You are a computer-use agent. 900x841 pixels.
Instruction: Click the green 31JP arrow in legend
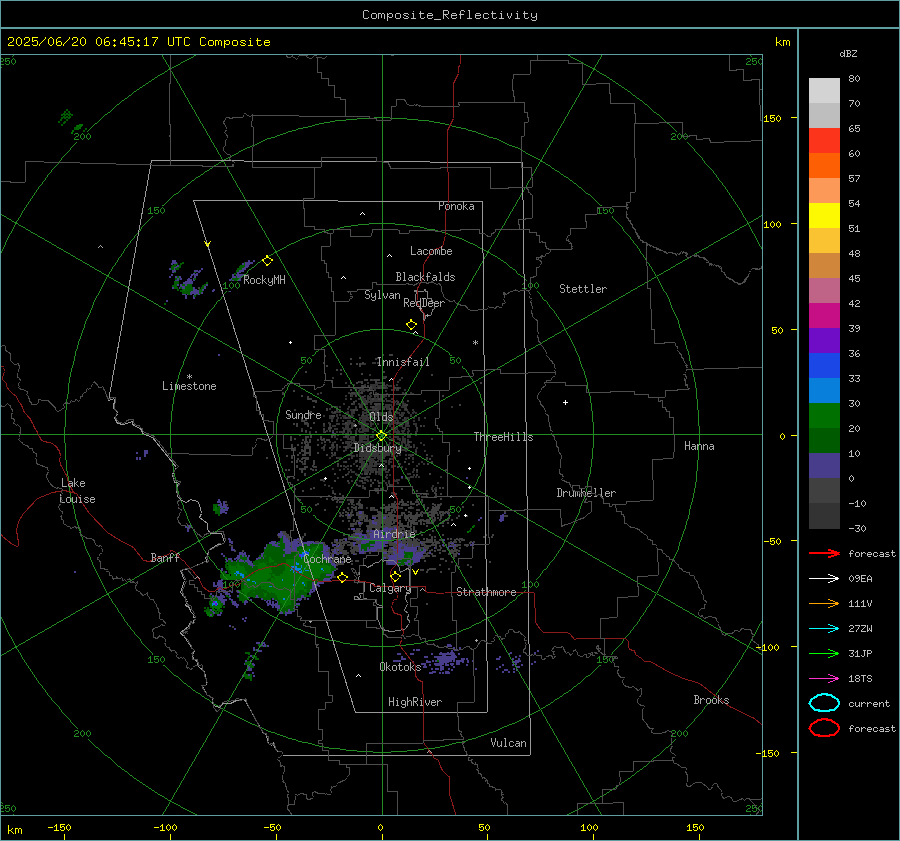[x=824, y=653]
